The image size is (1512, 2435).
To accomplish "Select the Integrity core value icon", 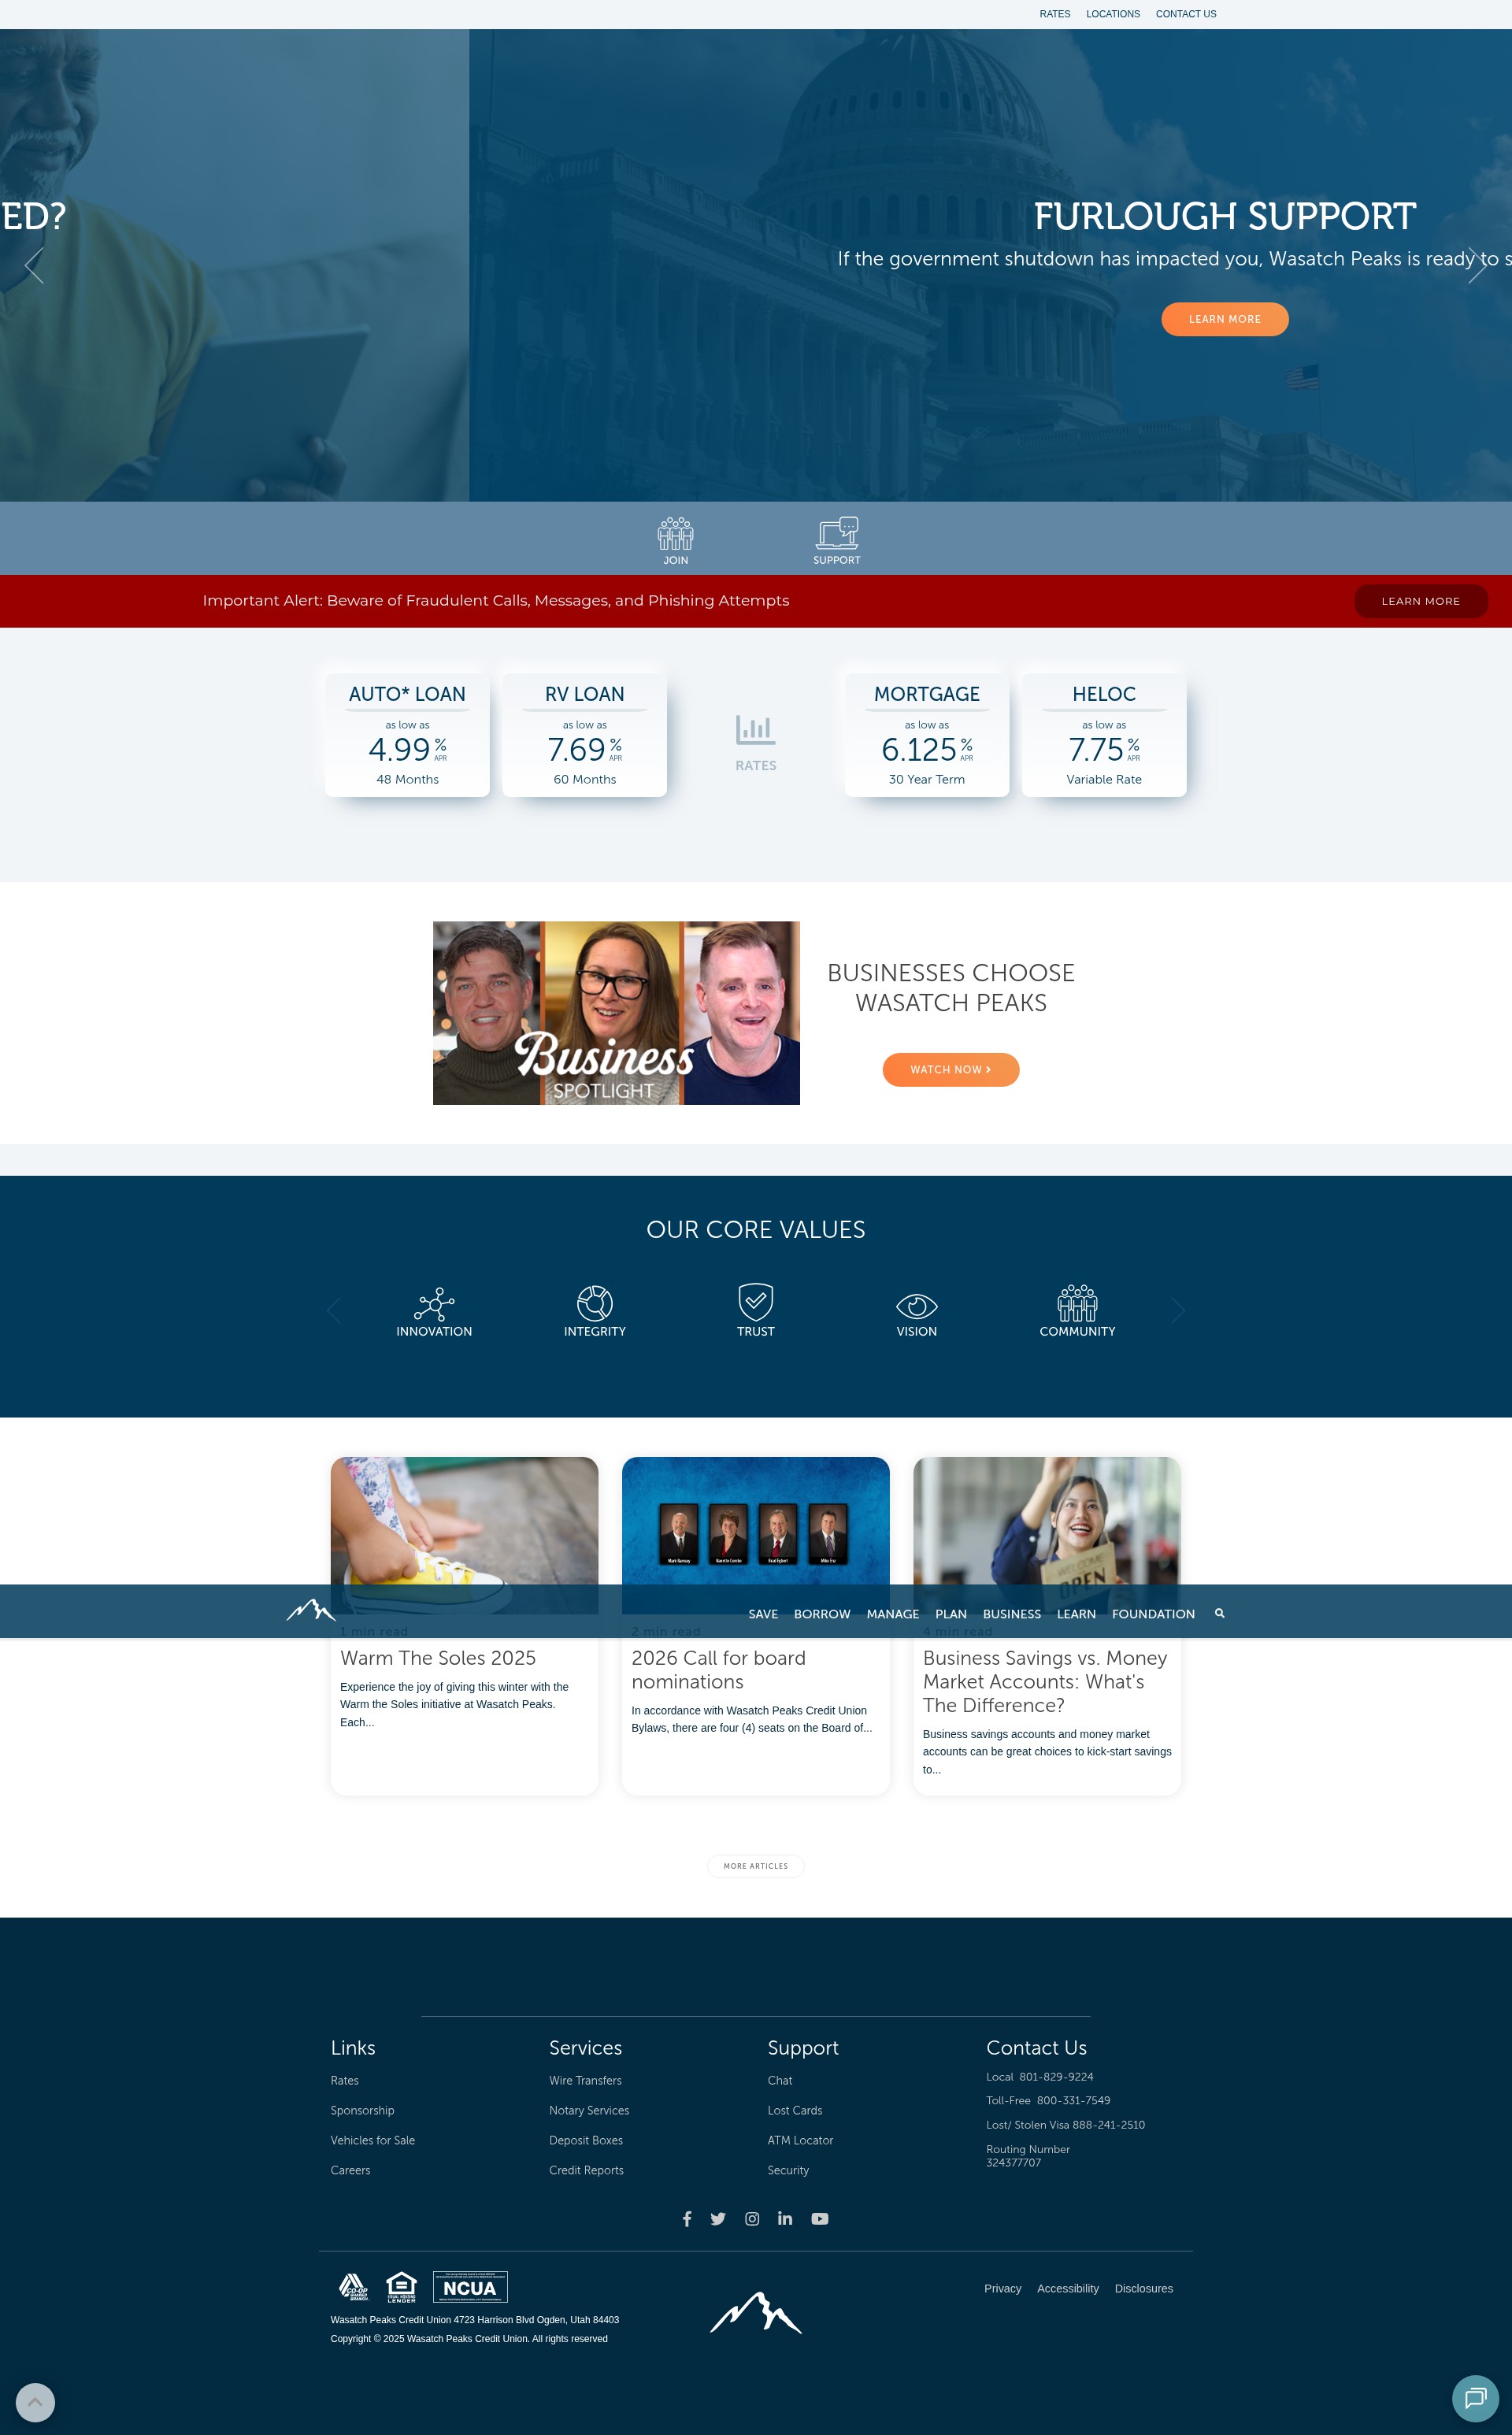I will pyautogui.click(x=595, y=1303).
